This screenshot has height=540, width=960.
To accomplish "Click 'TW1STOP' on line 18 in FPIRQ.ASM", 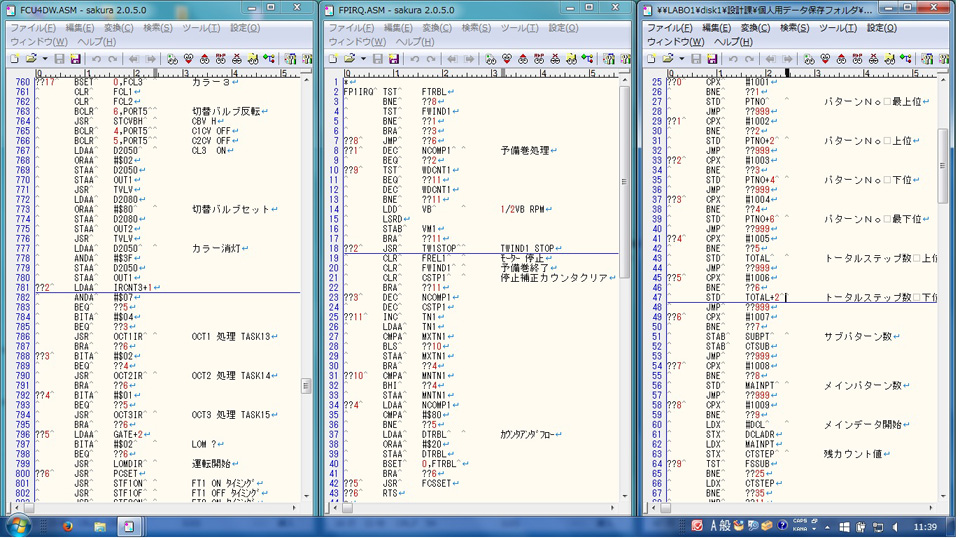I will (439, 249).
